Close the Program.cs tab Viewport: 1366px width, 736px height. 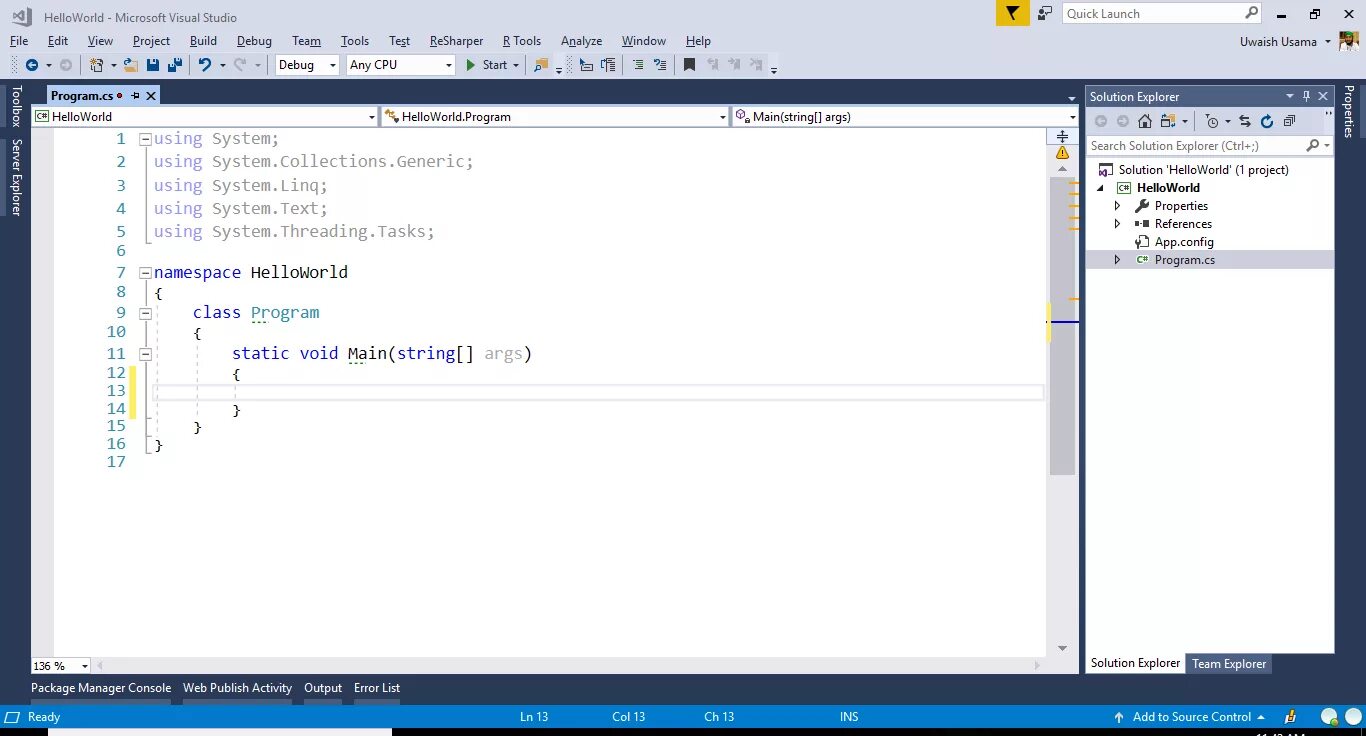coord(151,96)
